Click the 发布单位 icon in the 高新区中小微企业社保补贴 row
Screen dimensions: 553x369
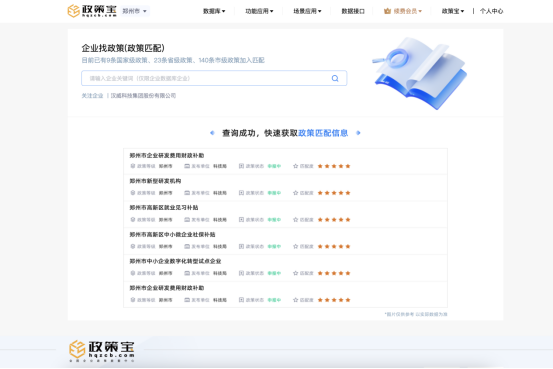187,247
